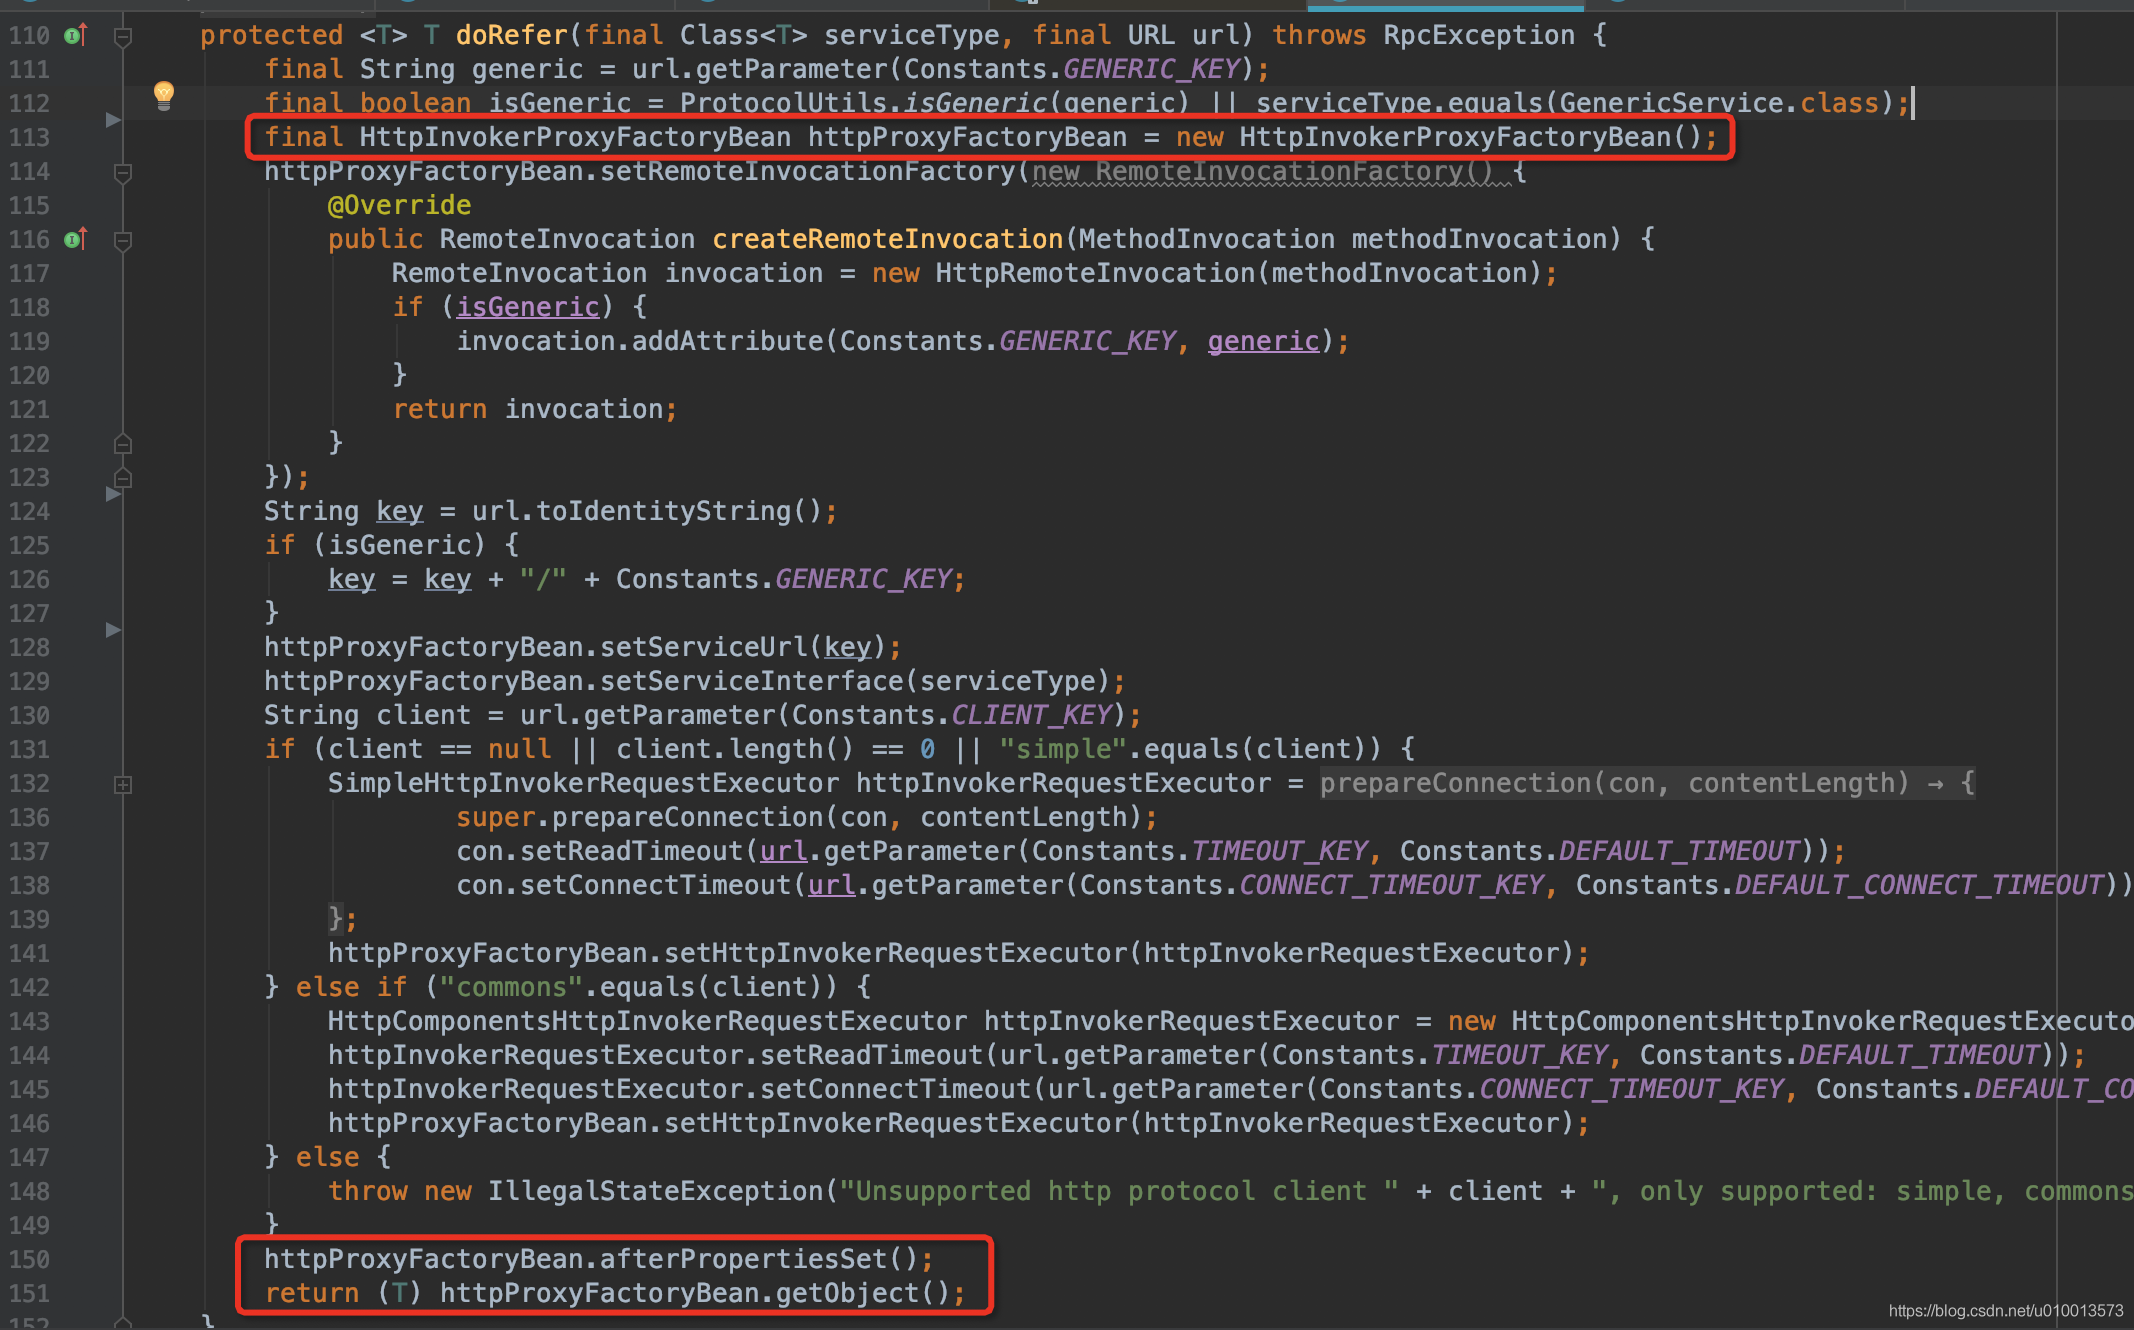The width and height of the screenshot is (2134, 1330).
Task: Click the gutter triangle marker beside line 128
Action: point(113,630)
